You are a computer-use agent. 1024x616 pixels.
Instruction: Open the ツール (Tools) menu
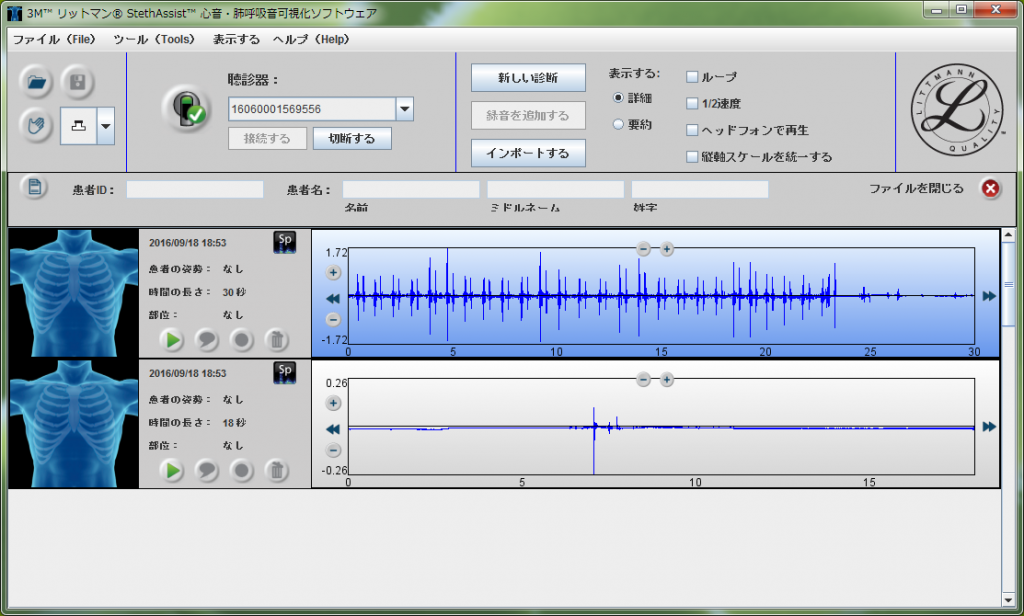coord(154,39)
